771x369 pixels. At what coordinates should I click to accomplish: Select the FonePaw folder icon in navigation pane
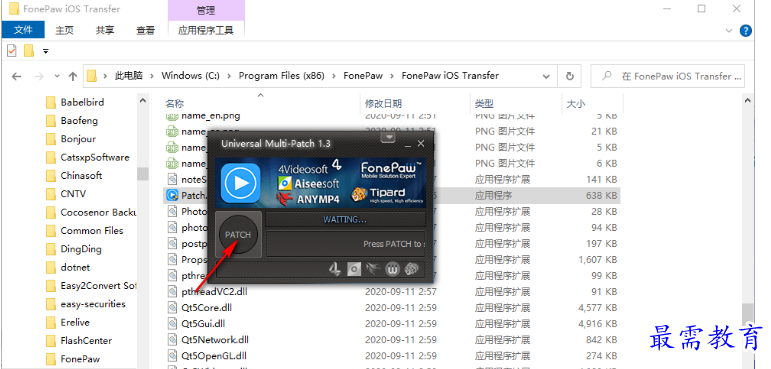[x=51, y=359]
